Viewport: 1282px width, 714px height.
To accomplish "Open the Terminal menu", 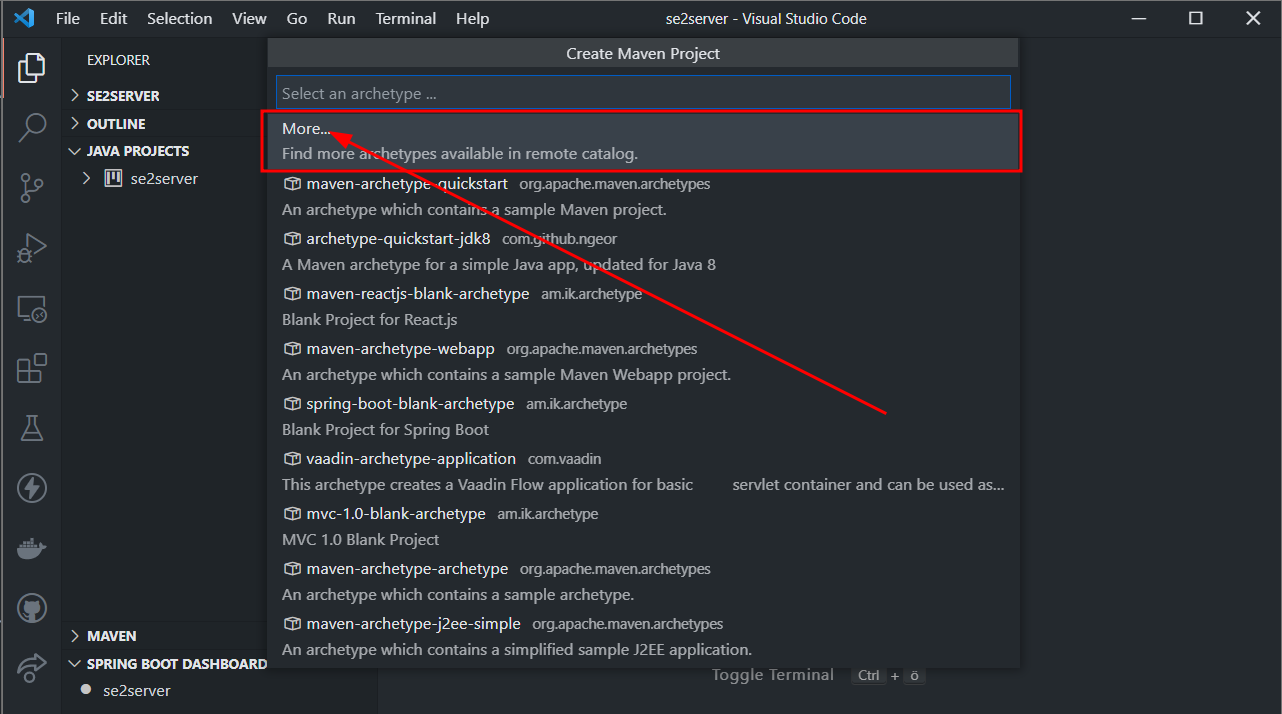I will coord(406,18).
